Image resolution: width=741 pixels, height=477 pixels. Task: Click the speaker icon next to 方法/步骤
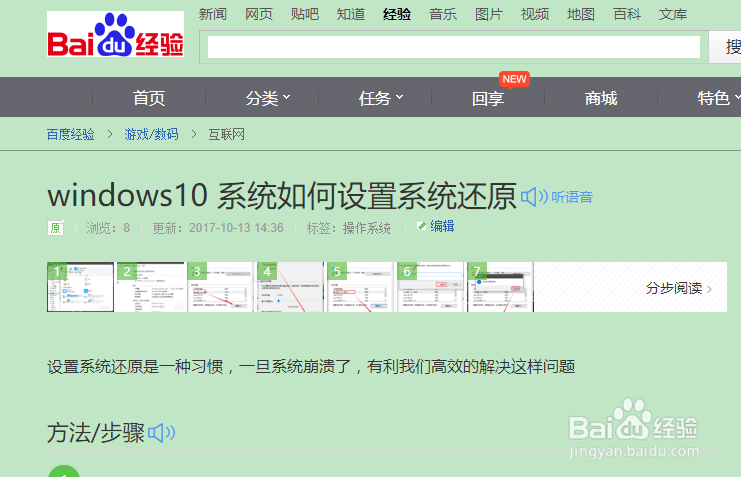pos(162,433)
